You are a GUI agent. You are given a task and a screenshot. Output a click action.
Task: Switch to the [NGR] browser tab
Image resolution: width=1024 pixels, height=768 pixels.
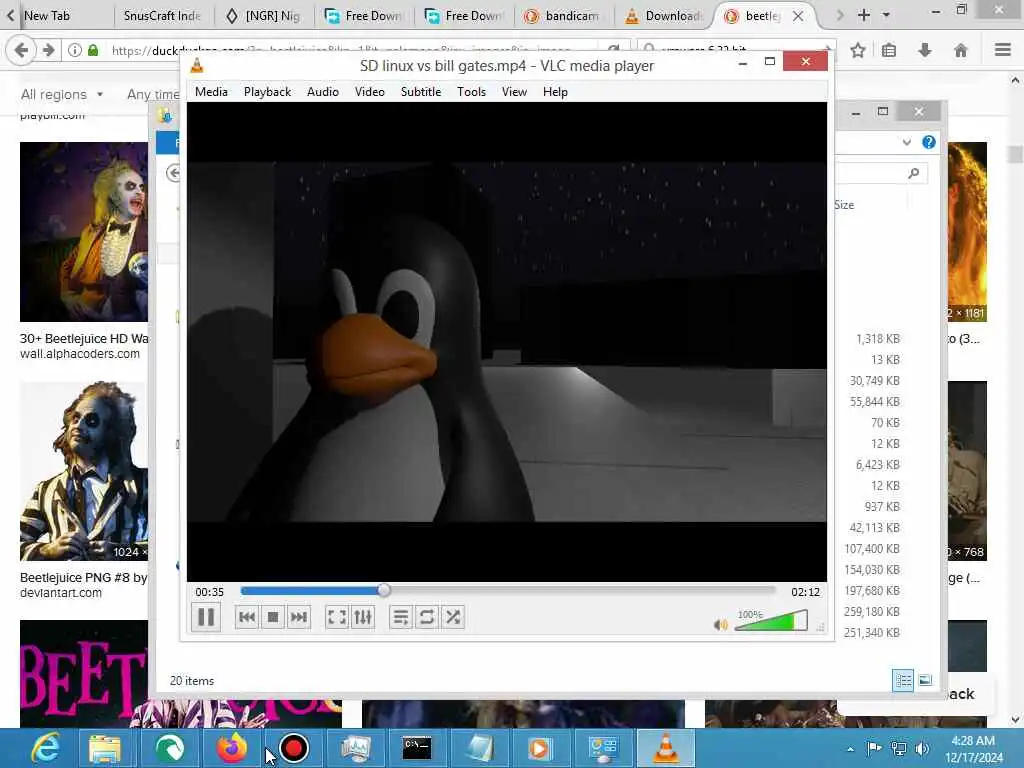point(264,16)
